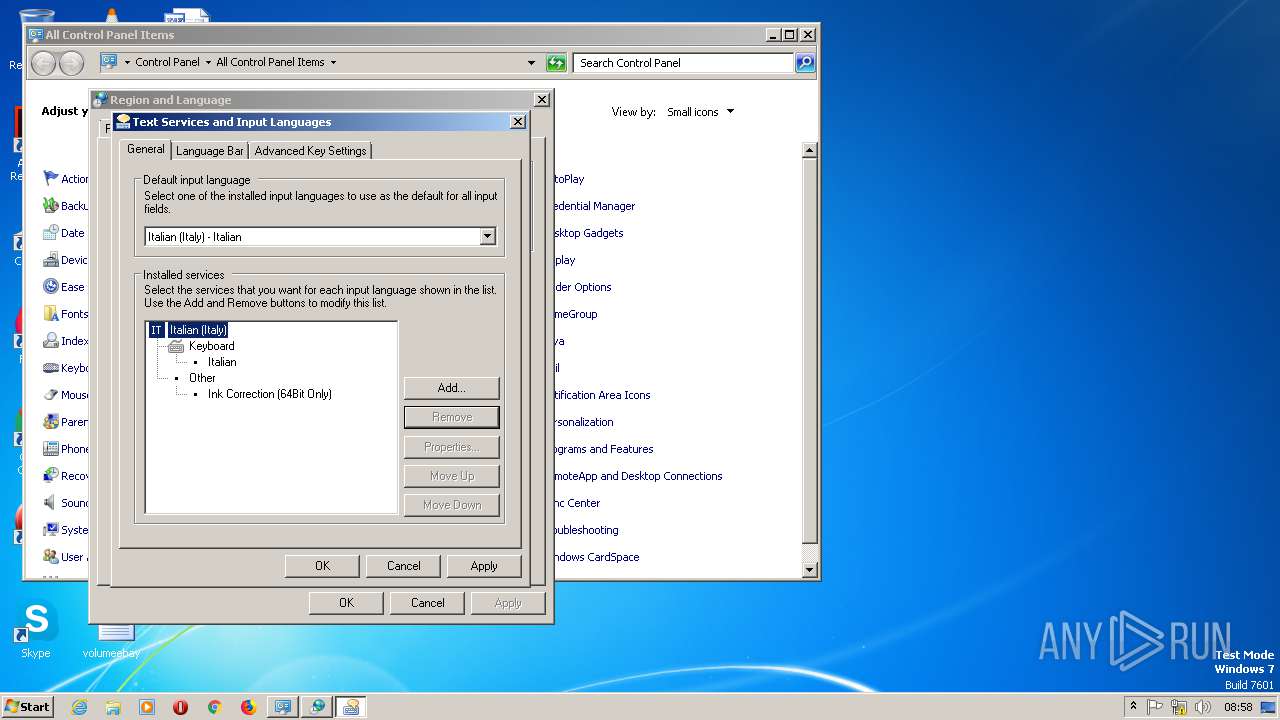
Task: Click Control Panel scrollbar up arrow
Action: point(810,150)
